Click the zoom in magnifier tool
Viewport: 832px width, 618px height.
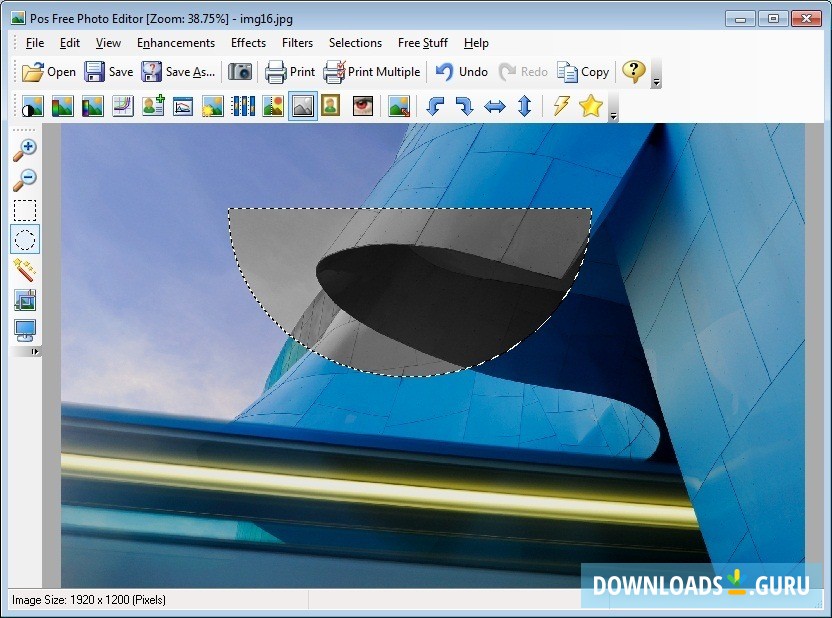click(x=25, y=150)
